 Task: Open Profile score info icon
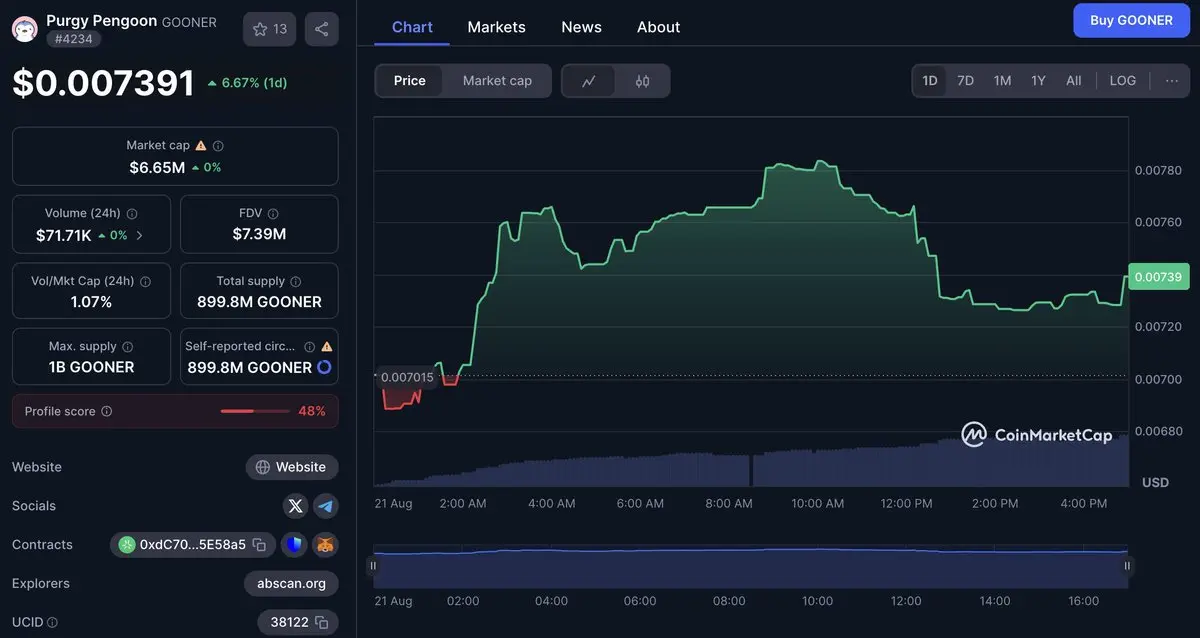point(107,411)
